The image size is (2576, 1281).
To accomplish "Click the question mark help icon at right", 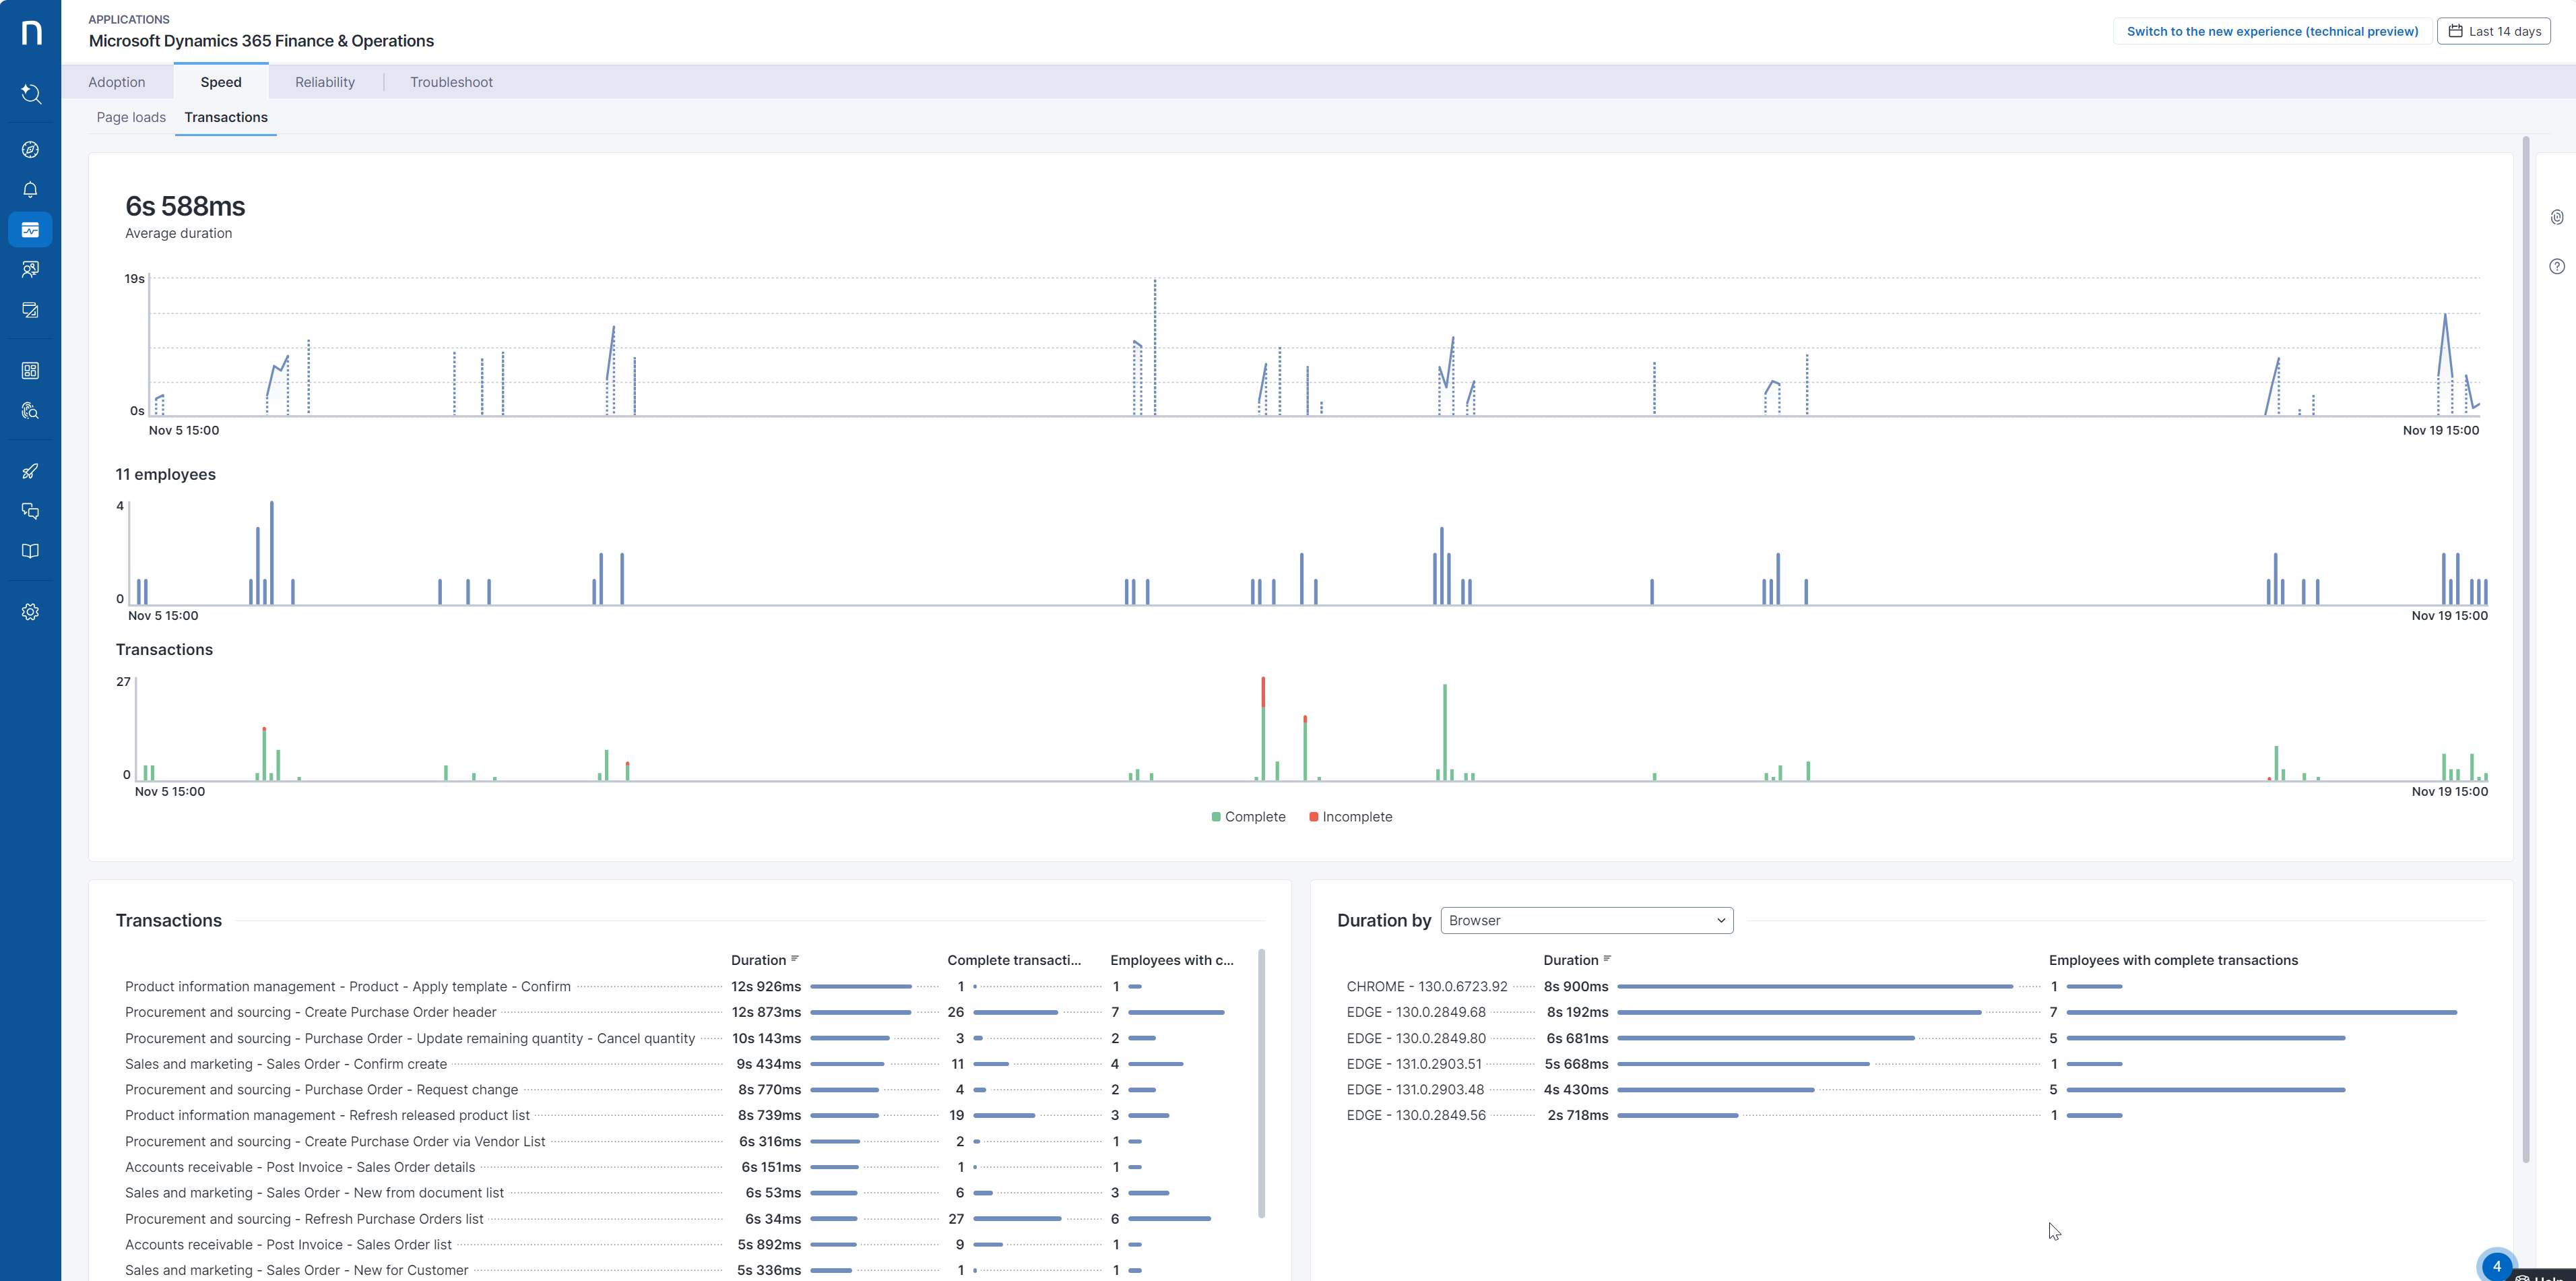I will 2556,266.
